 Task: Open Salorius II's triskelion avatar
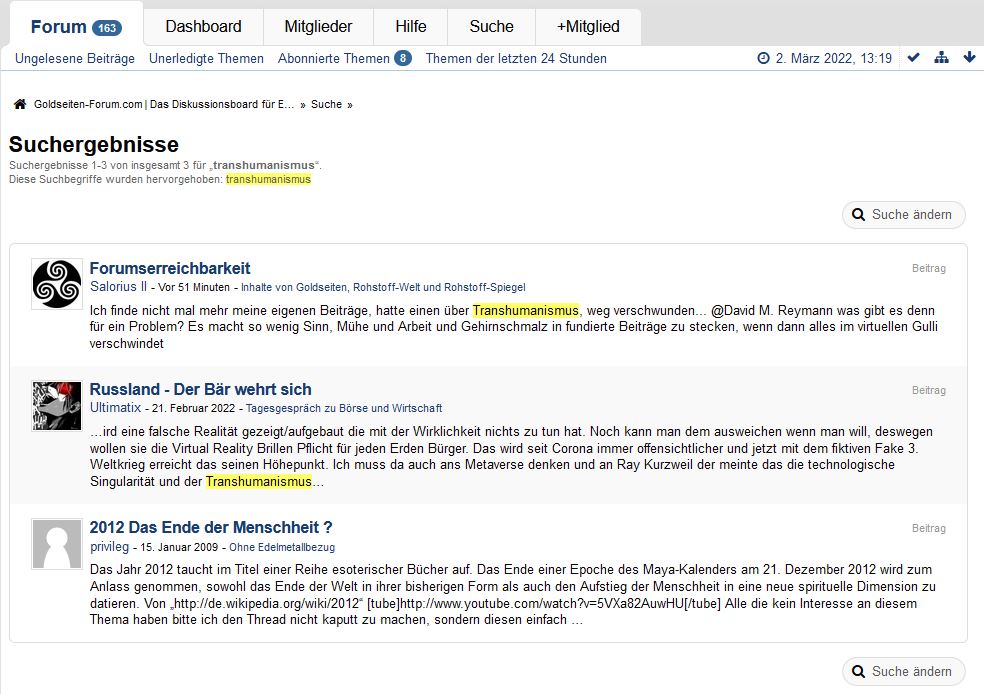click(x=56, y=283)
